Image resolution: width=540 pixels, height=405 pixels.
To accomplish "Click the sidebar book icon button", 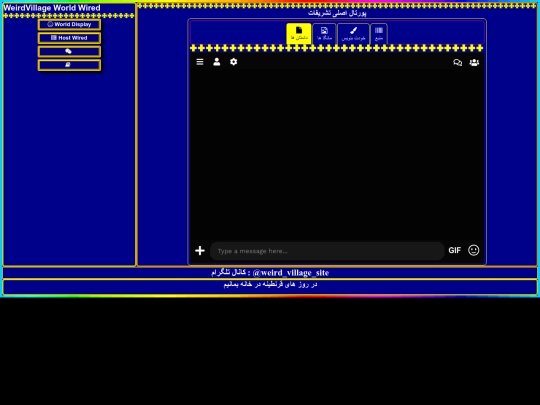I will tap(69, 65).
